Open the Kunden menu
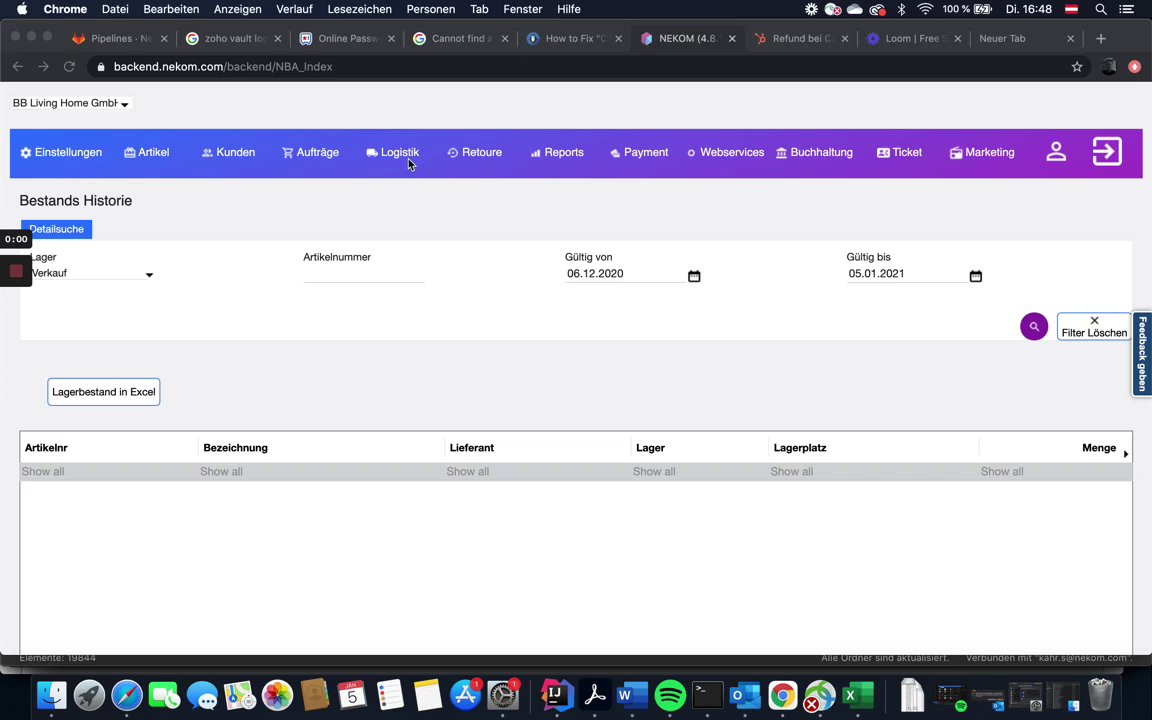The height and width of the screenshot is (720, 1152). tap(228, 153)
